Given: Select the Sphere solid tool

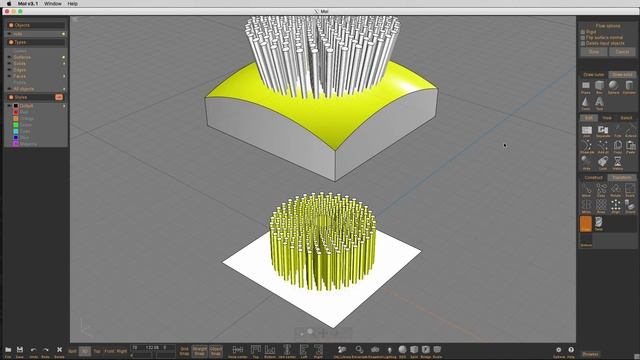Looking at the screenshot, I should click(x=613, y=87).
